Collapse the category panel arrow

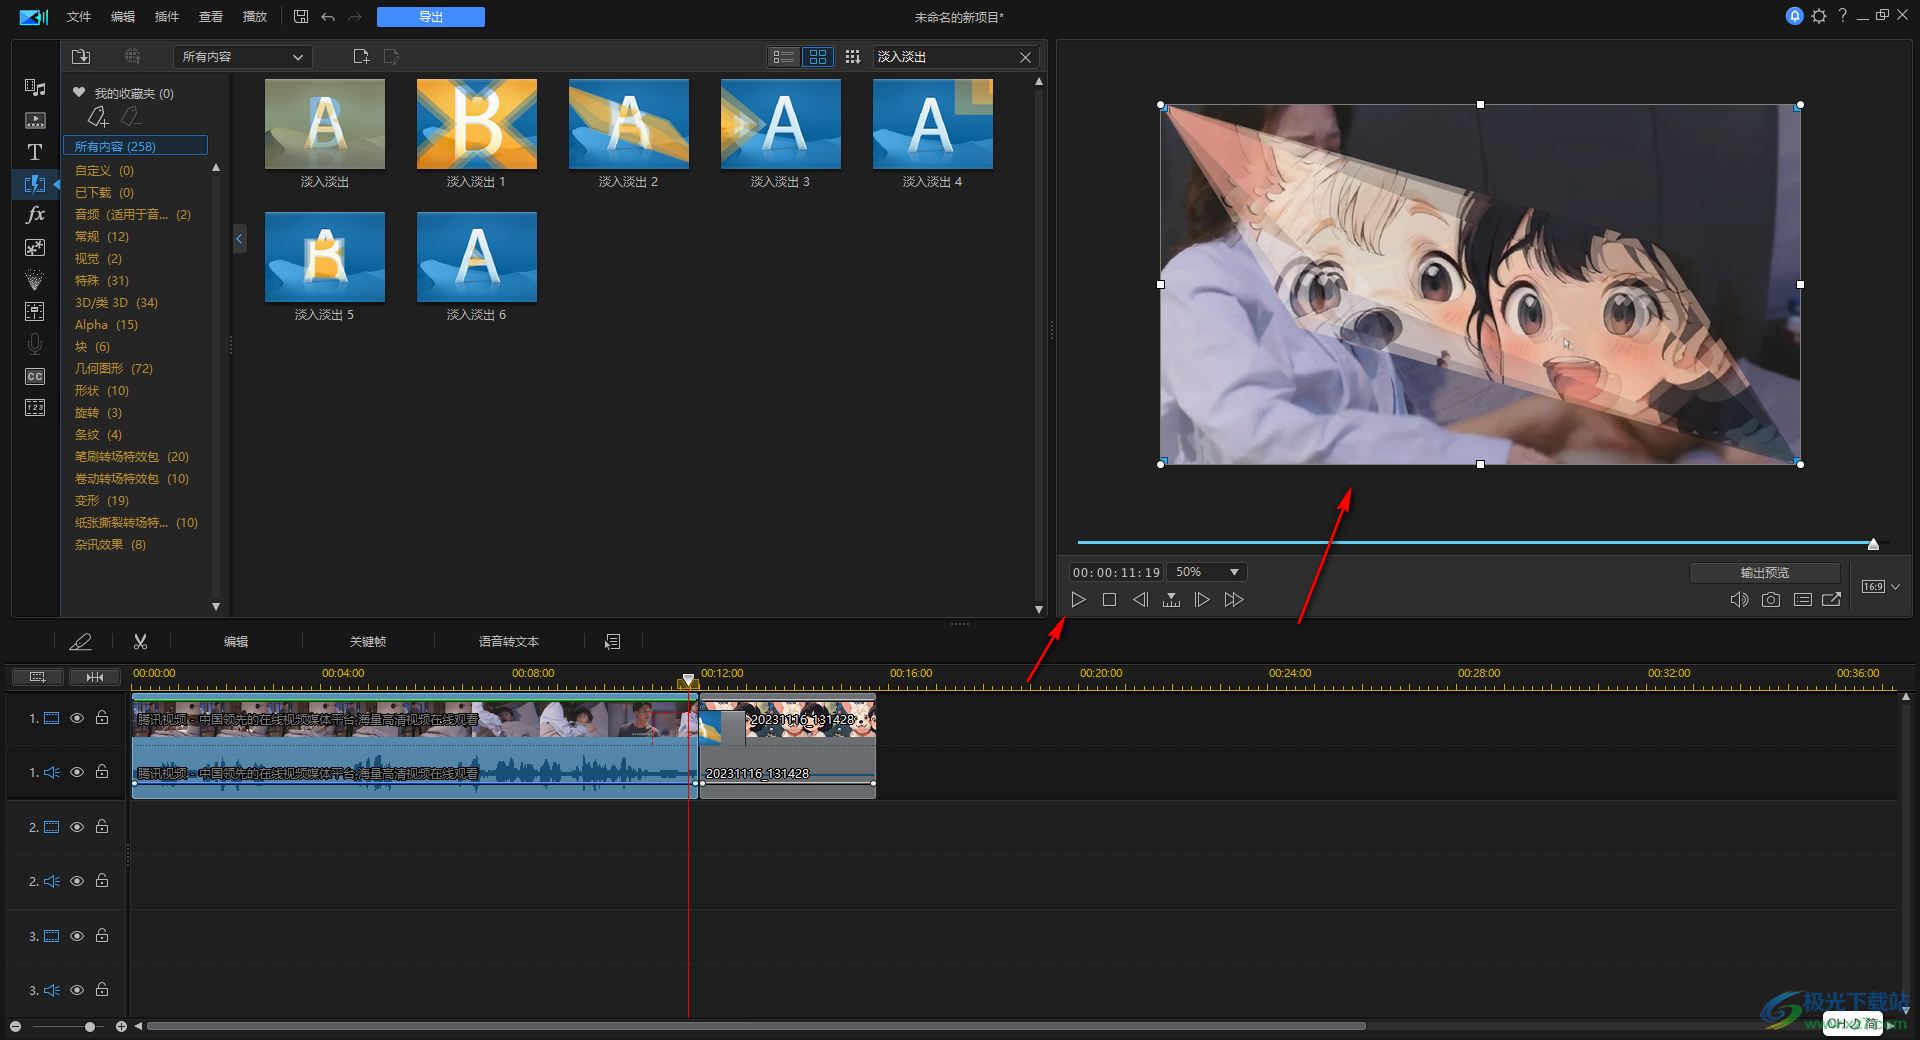[239, 238]
